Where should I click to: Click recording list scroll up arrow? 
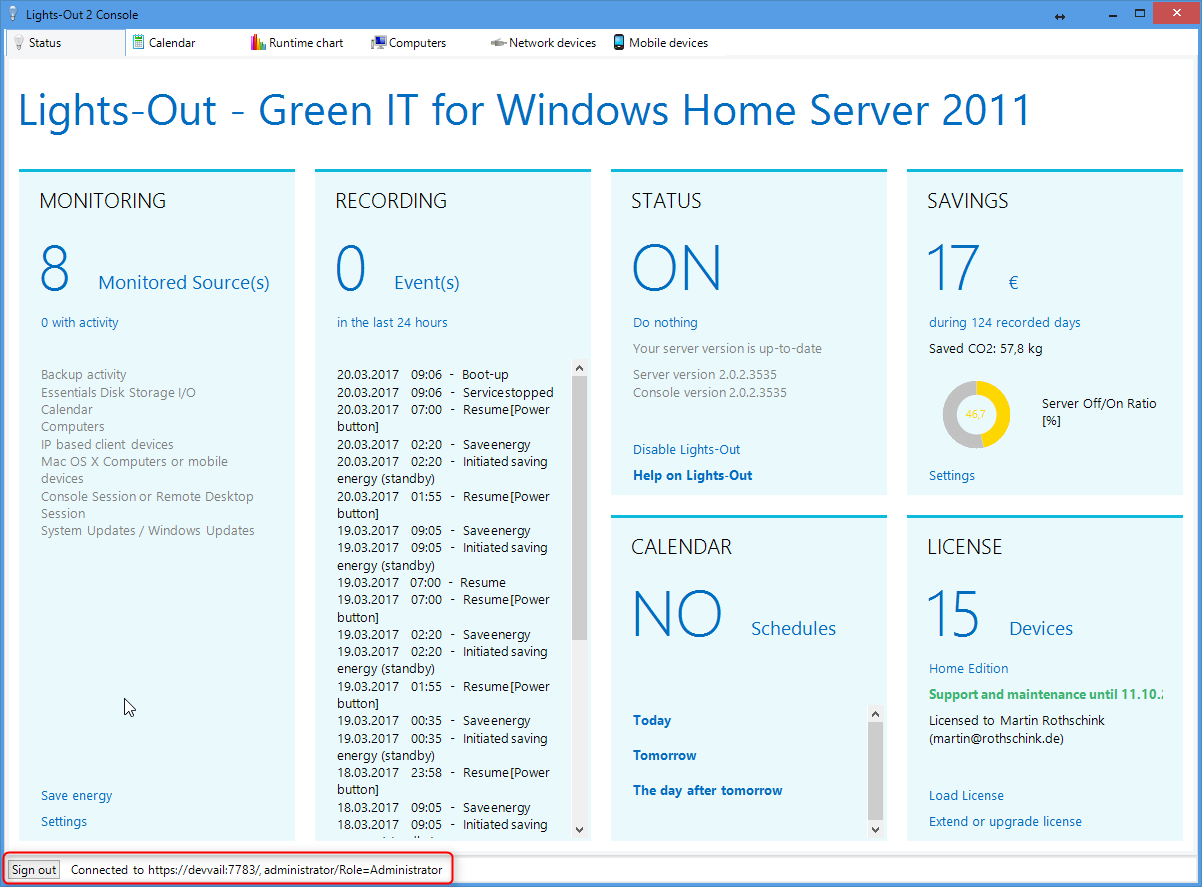579,368
